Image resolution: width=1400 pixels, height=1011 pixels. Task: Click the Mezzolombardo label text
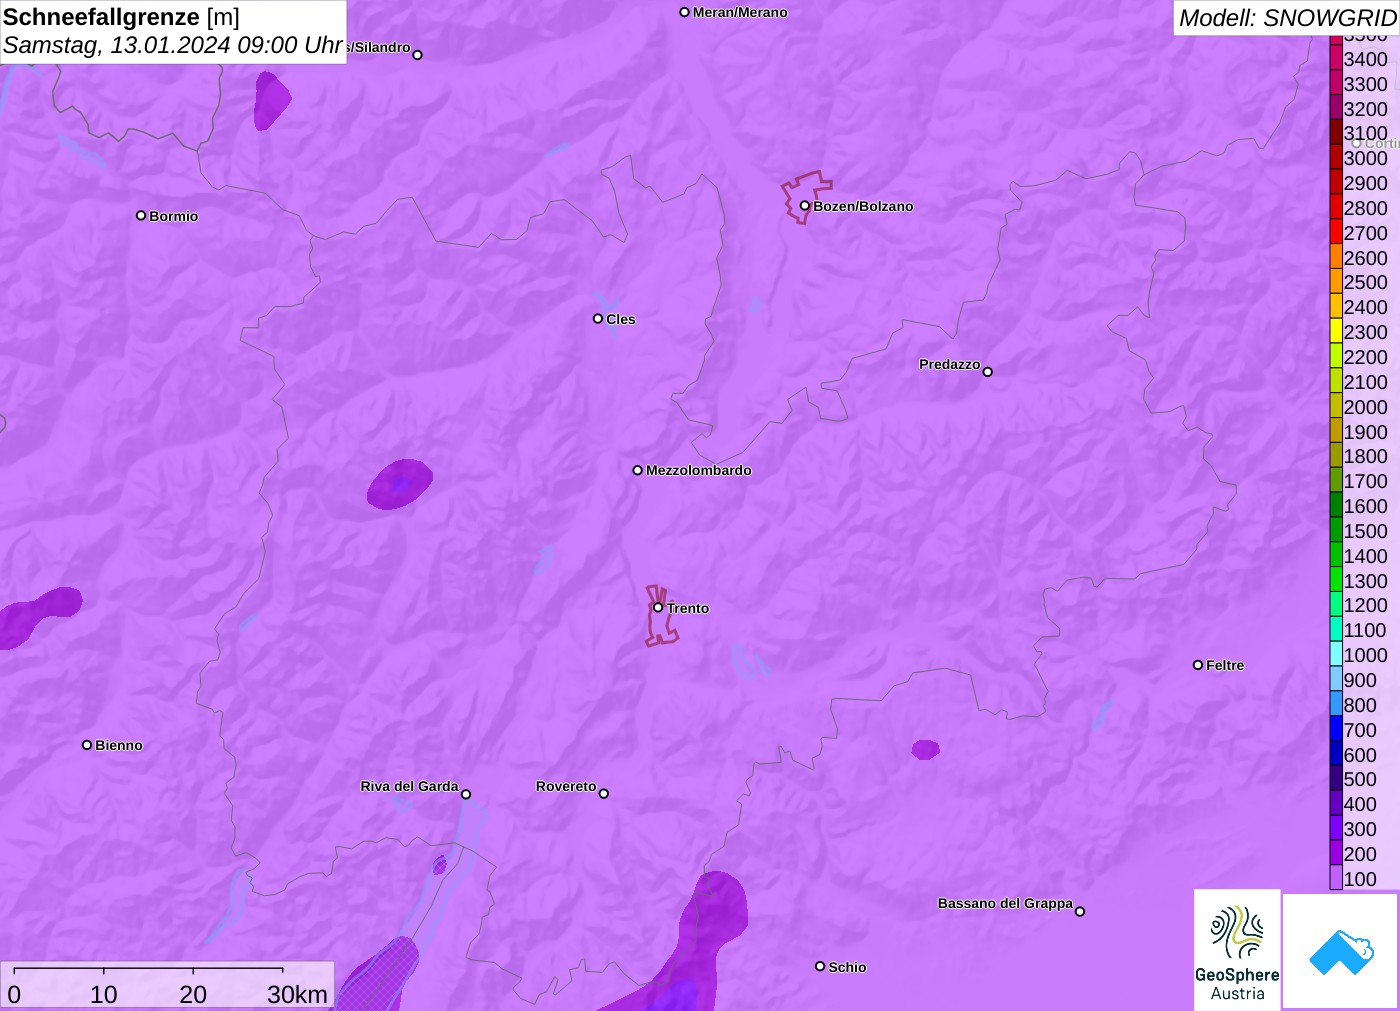(x=698, y=470)
